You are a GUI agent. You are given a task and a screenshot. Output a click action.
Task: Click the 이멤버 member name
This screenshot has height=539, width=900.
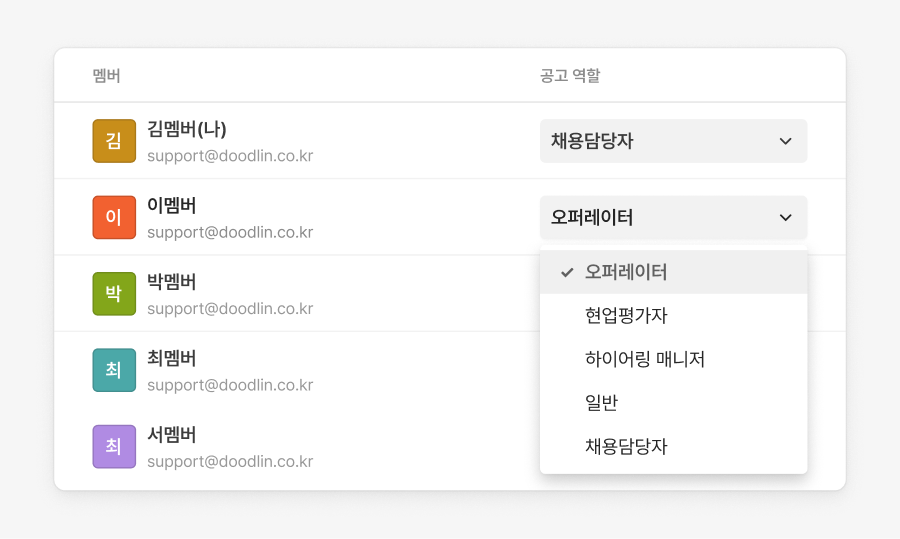(172, 205)
